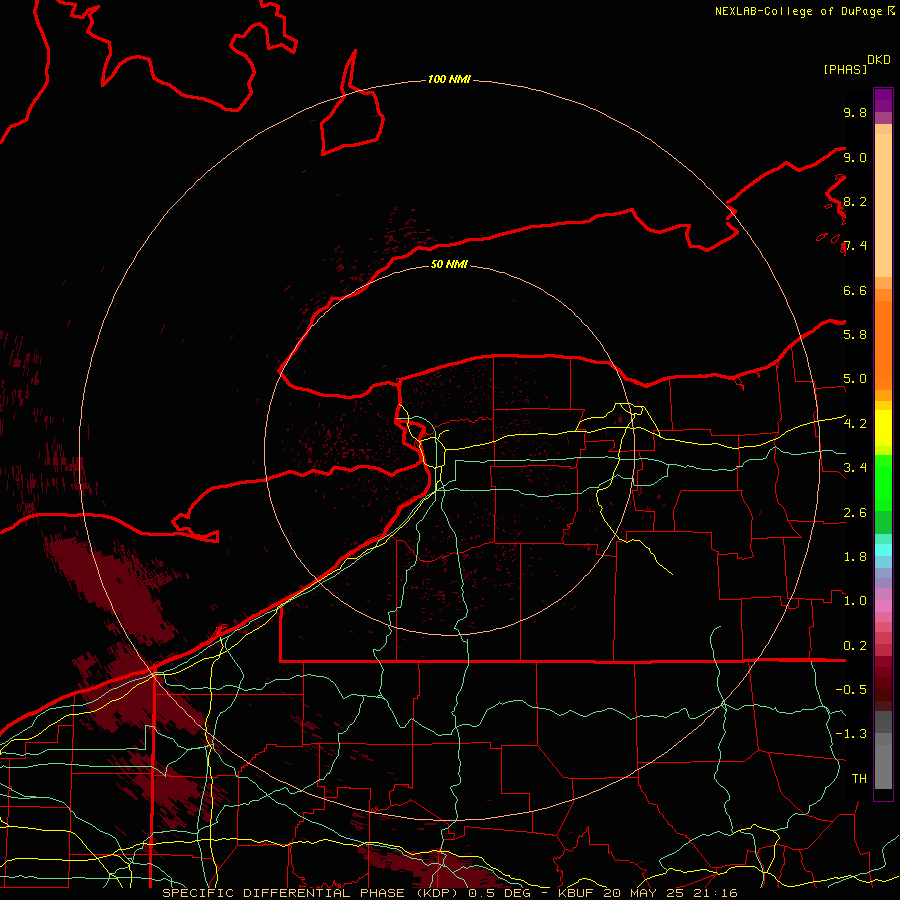Click the 2.6 scale value

point(855,513)
